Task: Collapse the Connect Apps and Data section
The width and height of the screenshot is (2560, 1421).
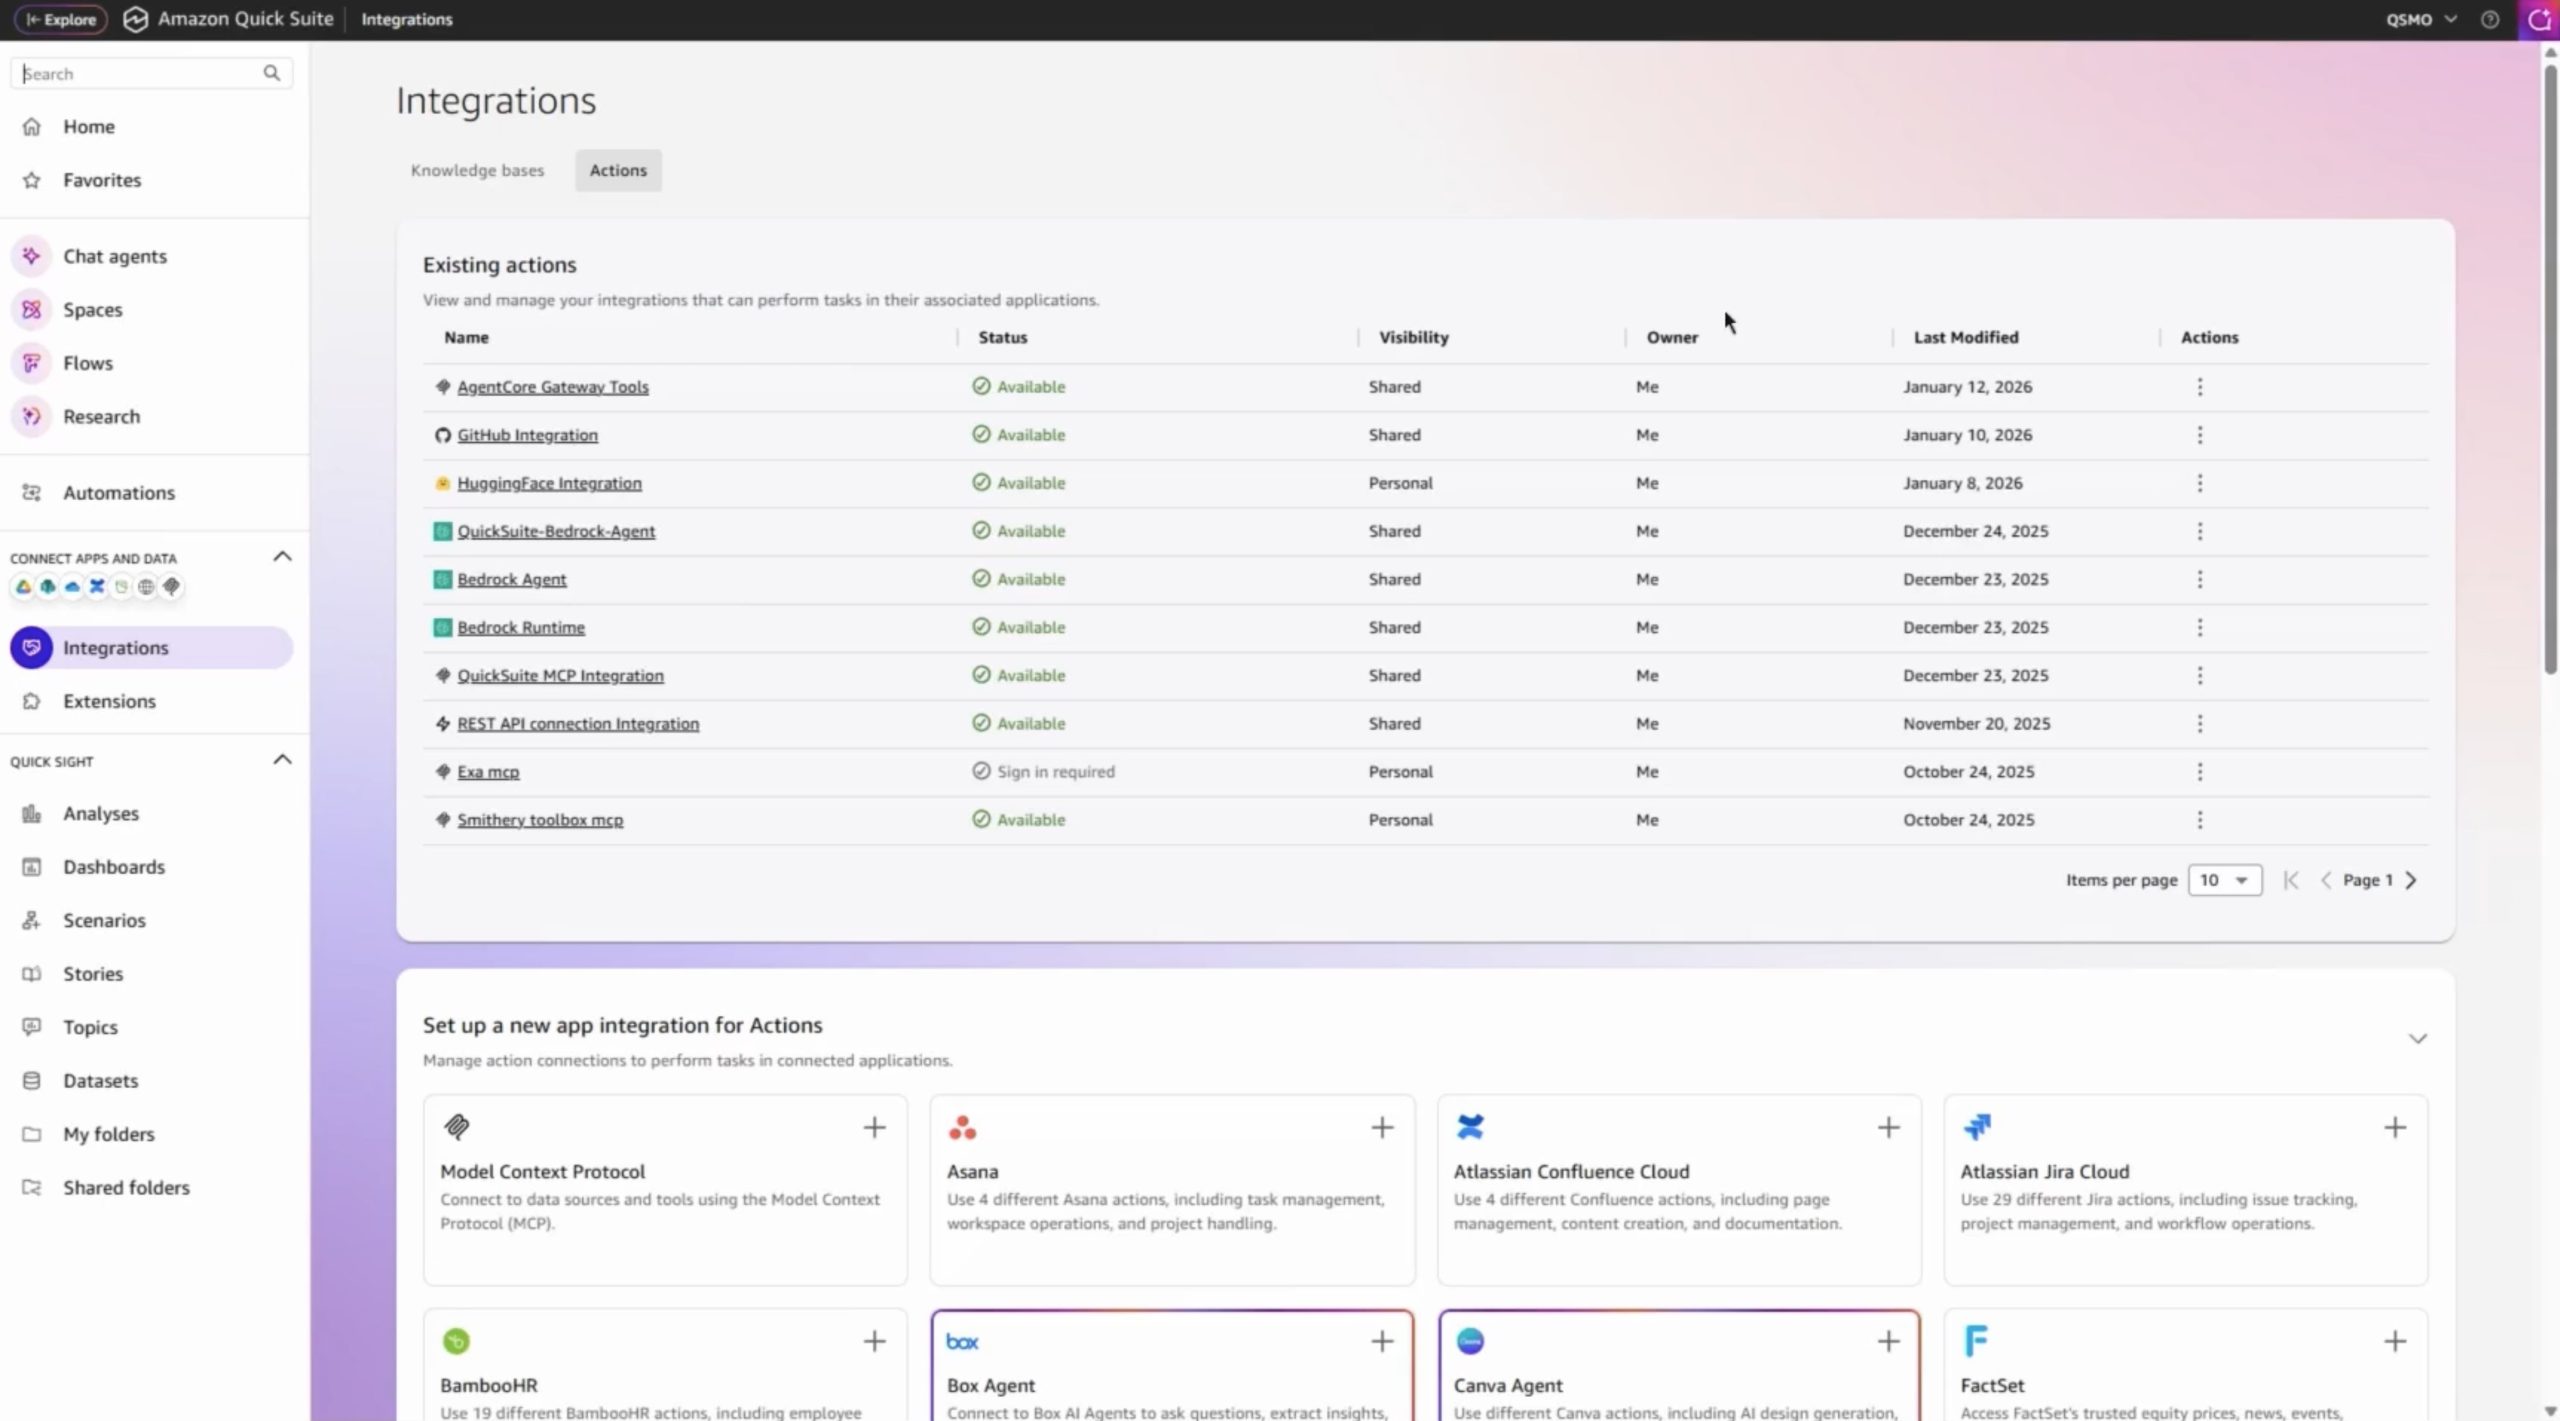Action: (x=281, y=556)
